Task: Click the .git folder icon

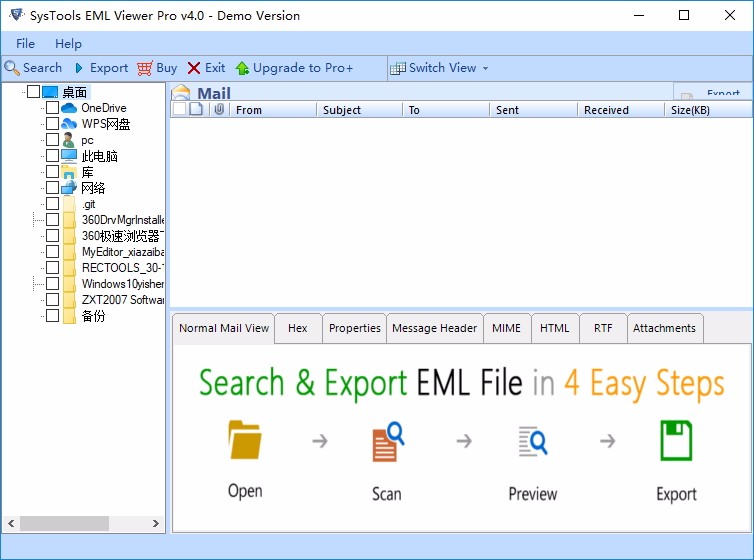Action: point(69,204)
